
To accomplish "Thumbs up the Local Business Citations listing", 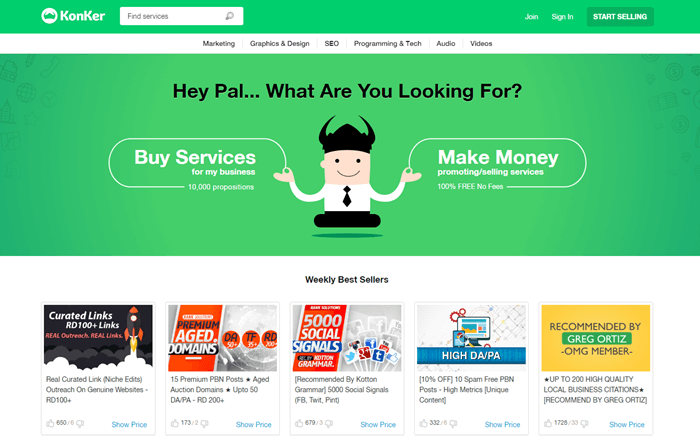I will 548,423.
